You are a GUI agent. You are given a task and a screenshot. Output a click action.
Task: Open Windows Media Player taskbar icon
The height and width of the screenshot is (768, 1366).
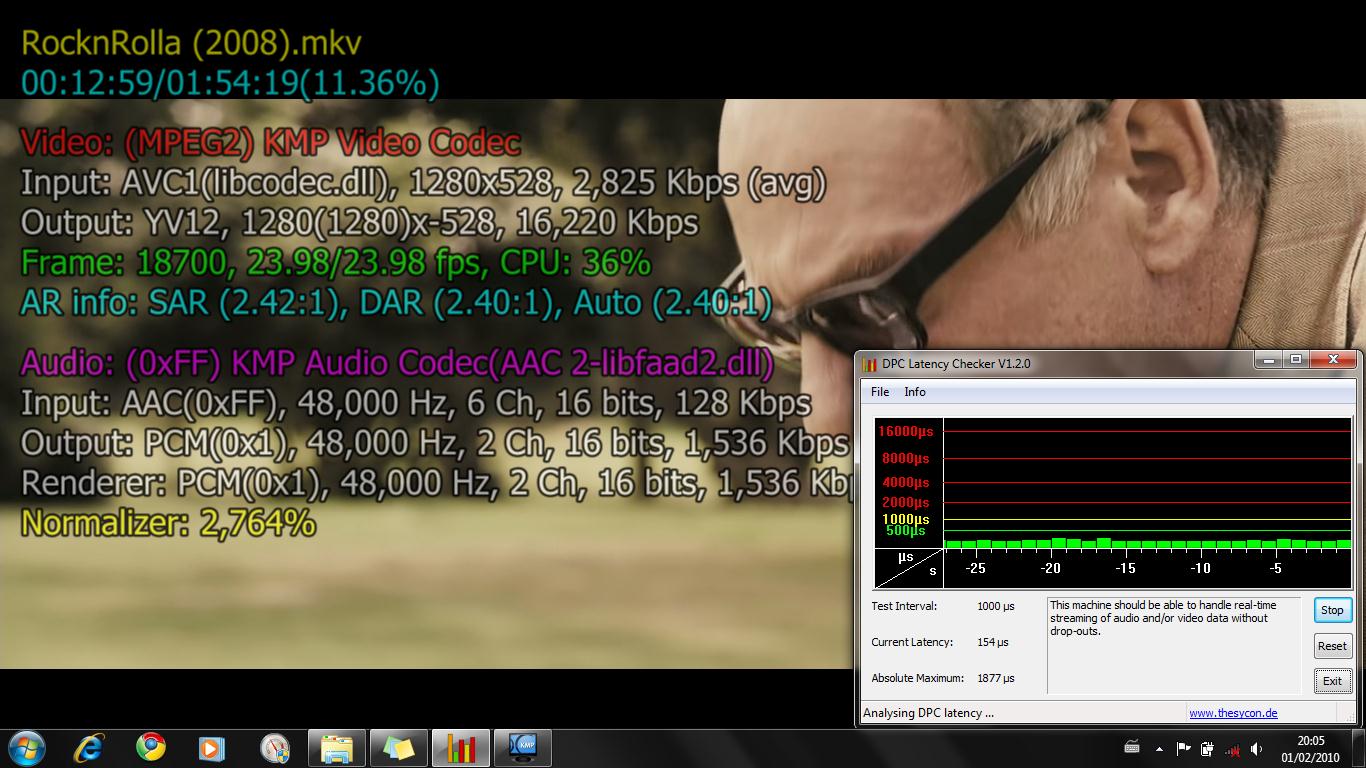(212, 748)
